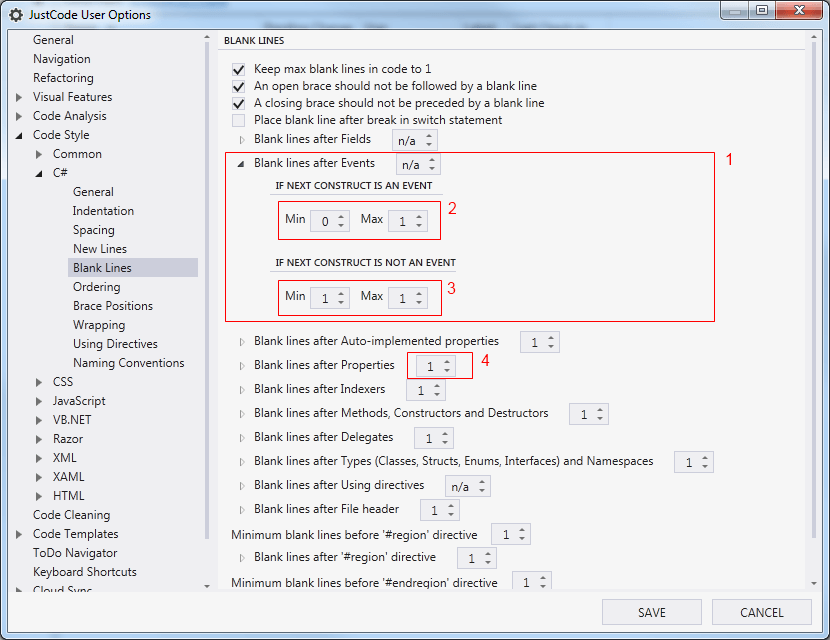The image size is (830, 640).
Task: Expand the HTML tree node arrow
Action: [39, 497]
